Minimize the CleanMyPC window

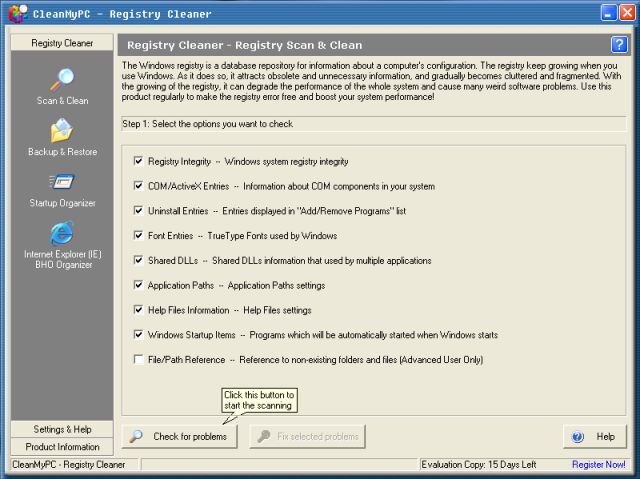608,13
